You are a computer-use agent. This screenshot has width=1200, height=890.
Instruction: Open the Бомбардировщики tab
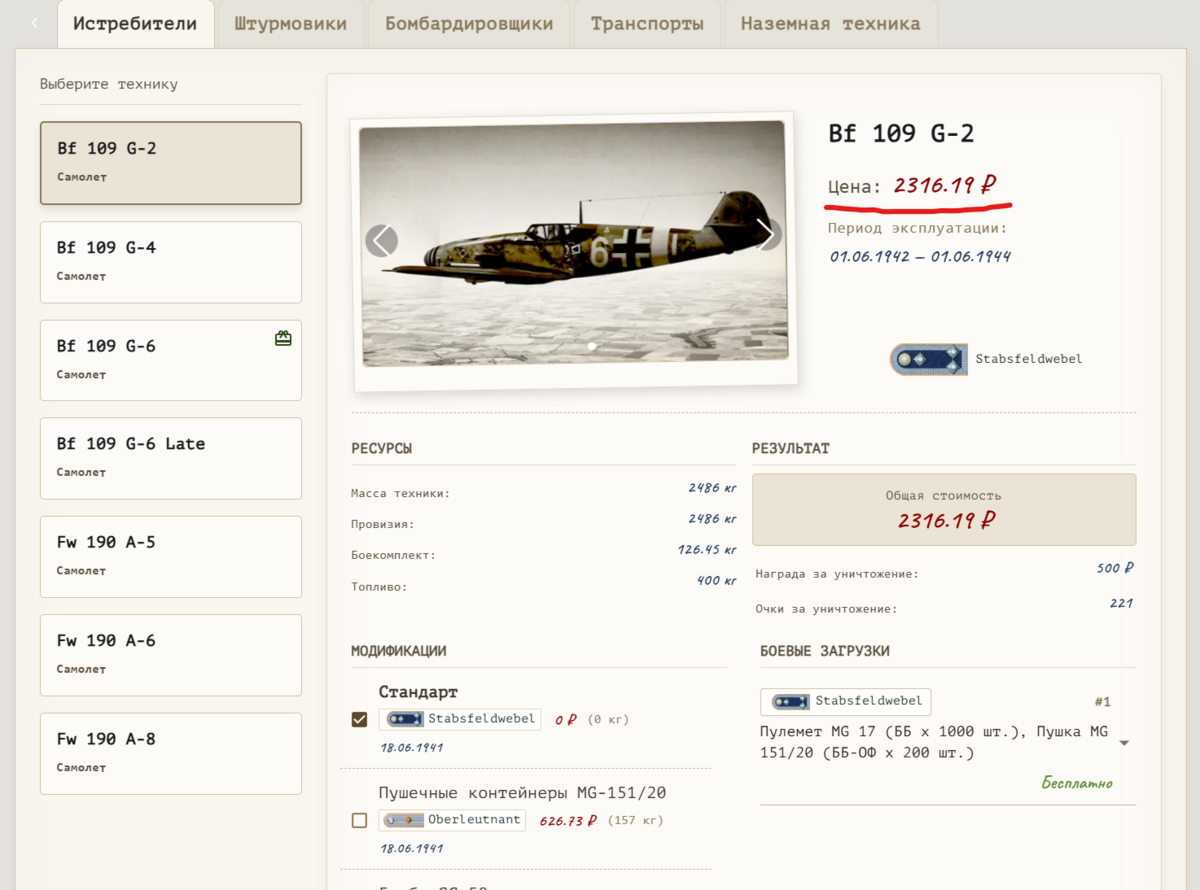[x=469, y=24]
